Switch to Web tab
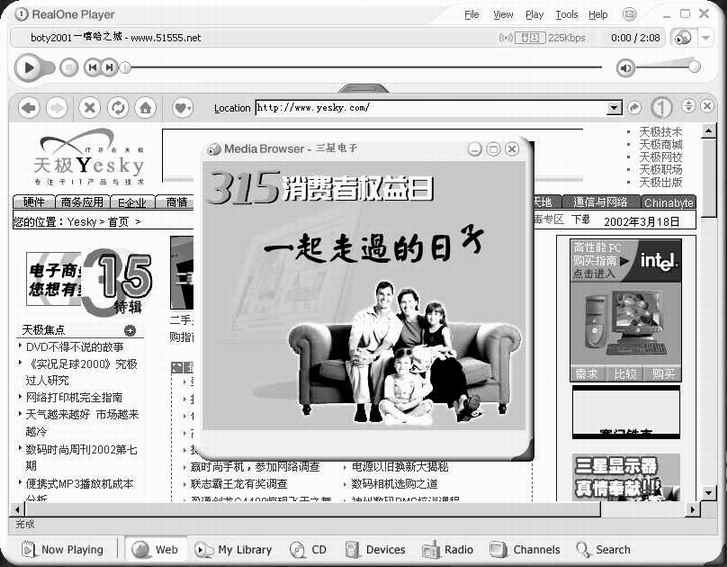 coord(155,550)
